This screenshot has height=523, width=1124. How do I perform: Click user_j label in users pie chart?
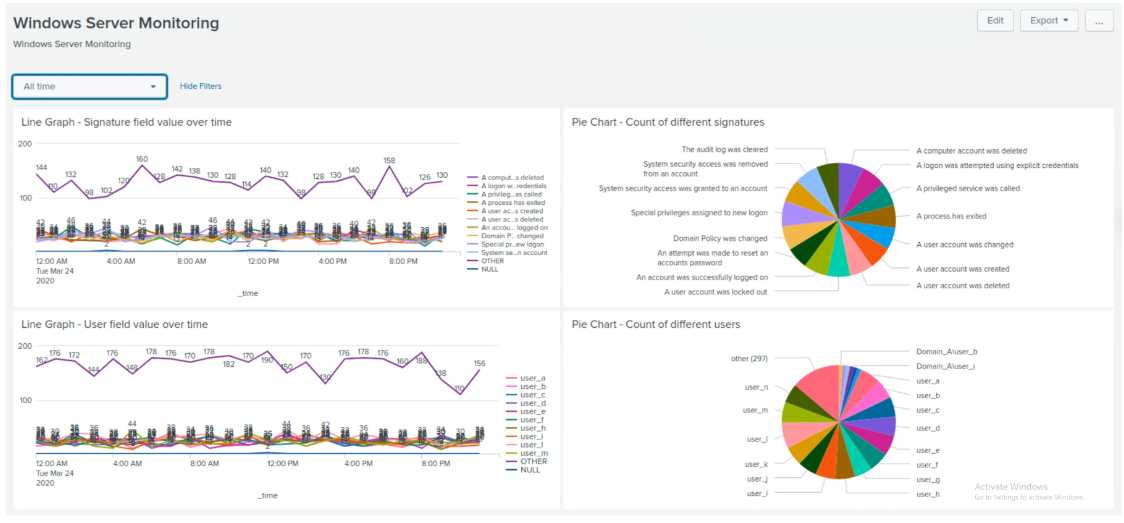pos(758,479)
